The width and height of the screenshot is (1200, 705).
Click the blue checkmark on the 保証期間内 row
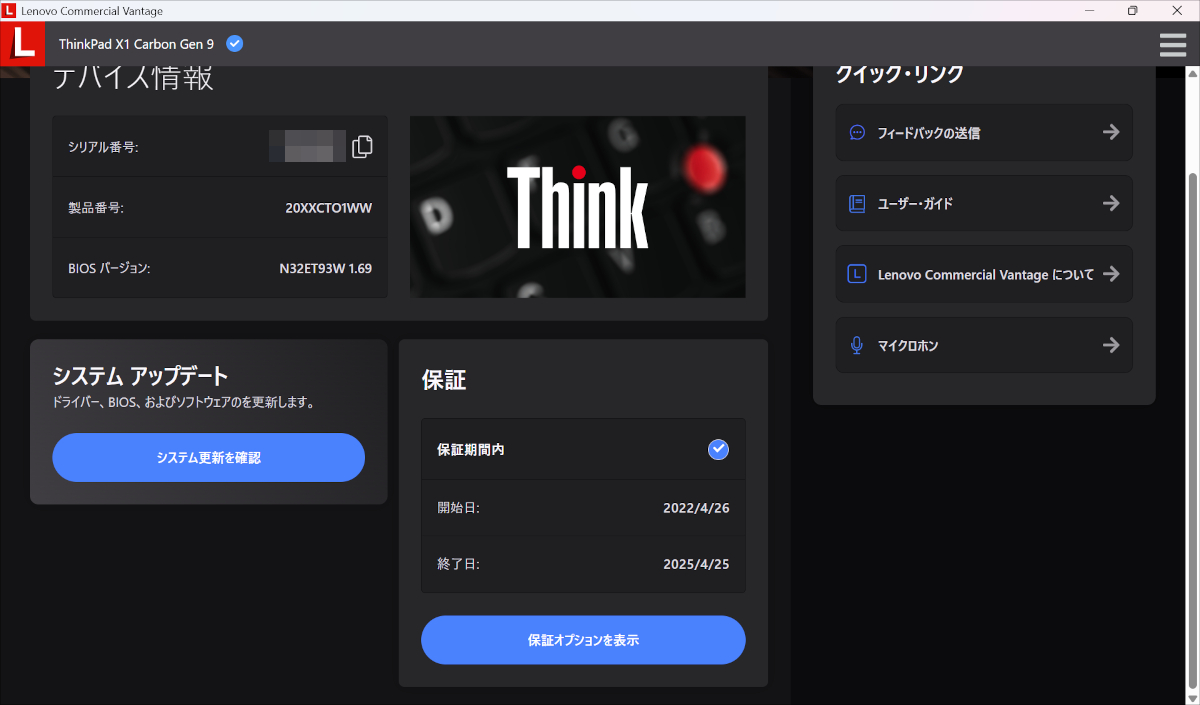(718, 449)
